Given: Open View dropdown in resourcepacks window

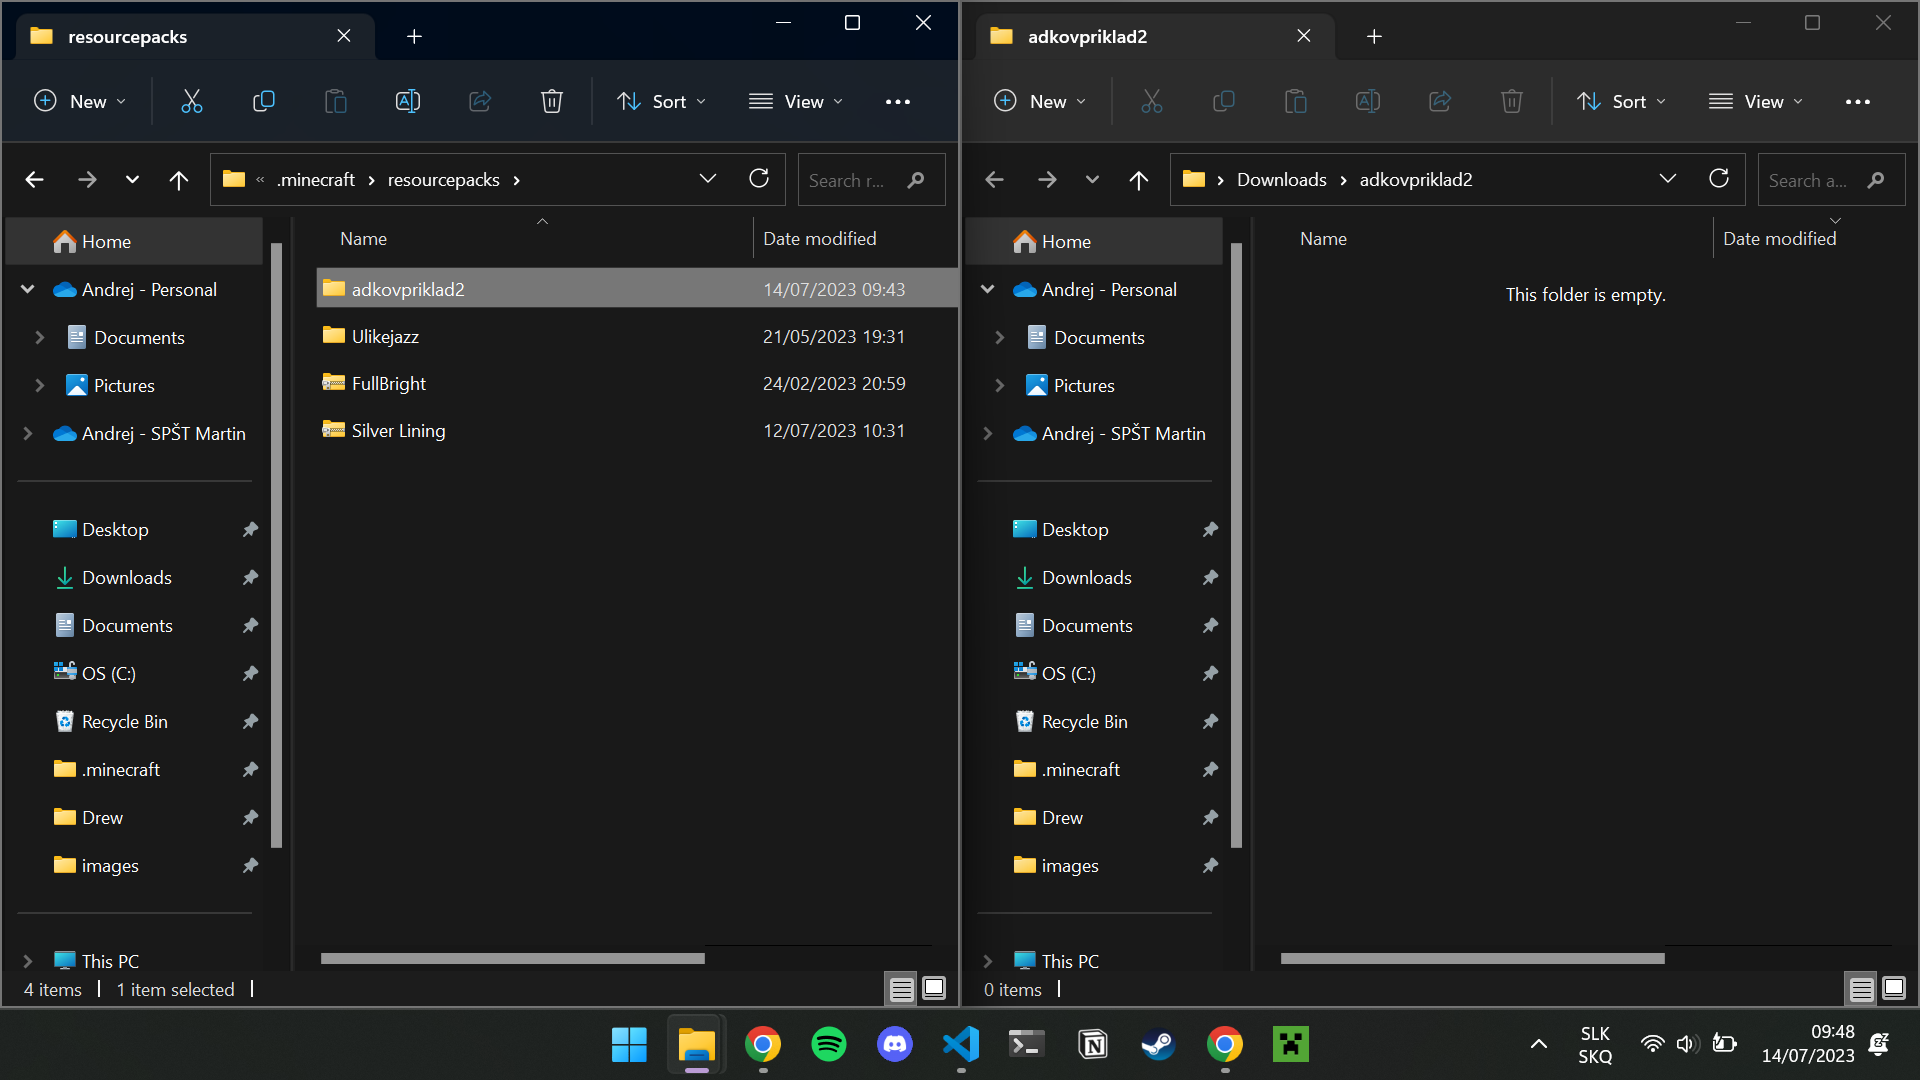Looking at the screenshot, I should (x=796, y=101).
